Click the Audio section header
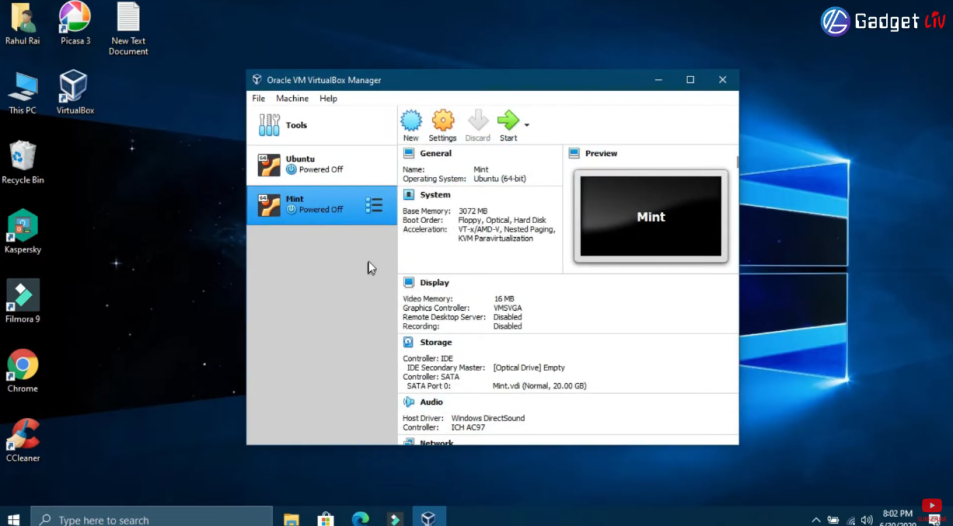 pyautogui.click(x=432, y=402)
